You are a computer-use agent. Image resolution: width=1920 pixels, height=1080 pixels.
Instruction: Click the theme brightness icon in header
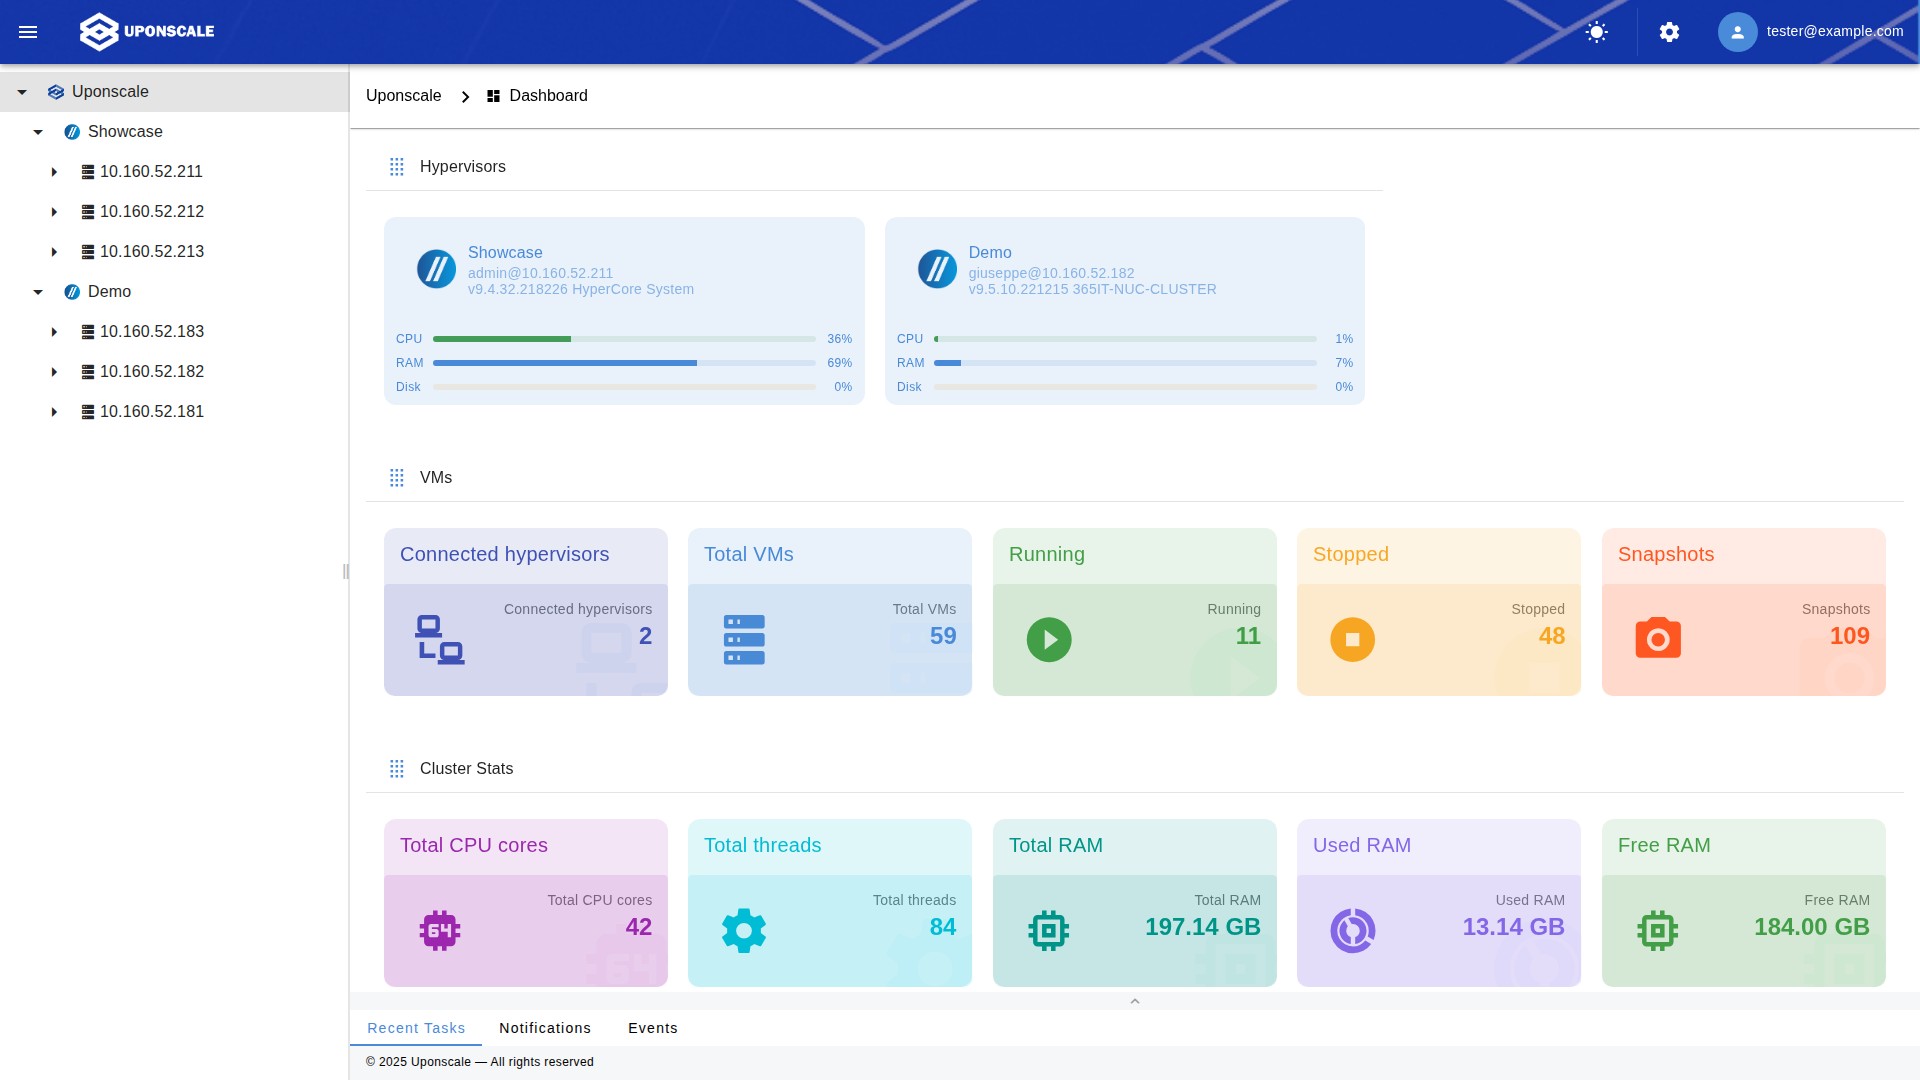[x=1597, y=31]
